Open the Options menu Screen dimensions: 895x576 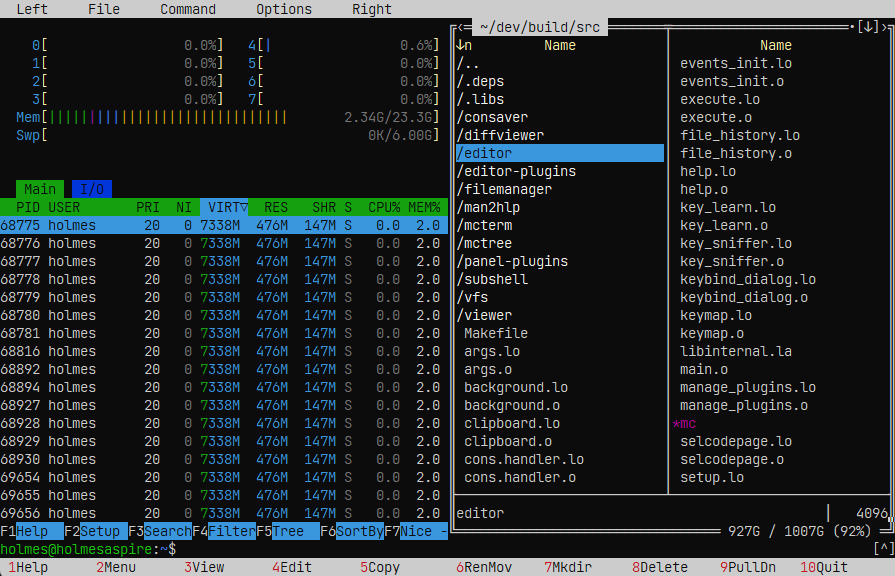(284, 9)
